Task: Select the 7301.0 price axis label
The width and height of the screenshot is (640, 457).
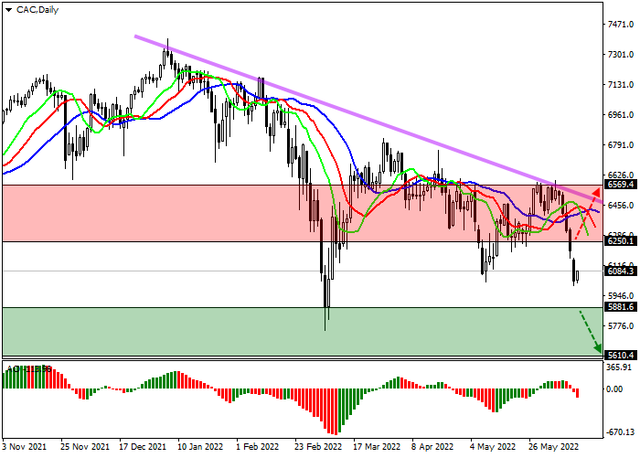Action: click(x=620, y=55)
